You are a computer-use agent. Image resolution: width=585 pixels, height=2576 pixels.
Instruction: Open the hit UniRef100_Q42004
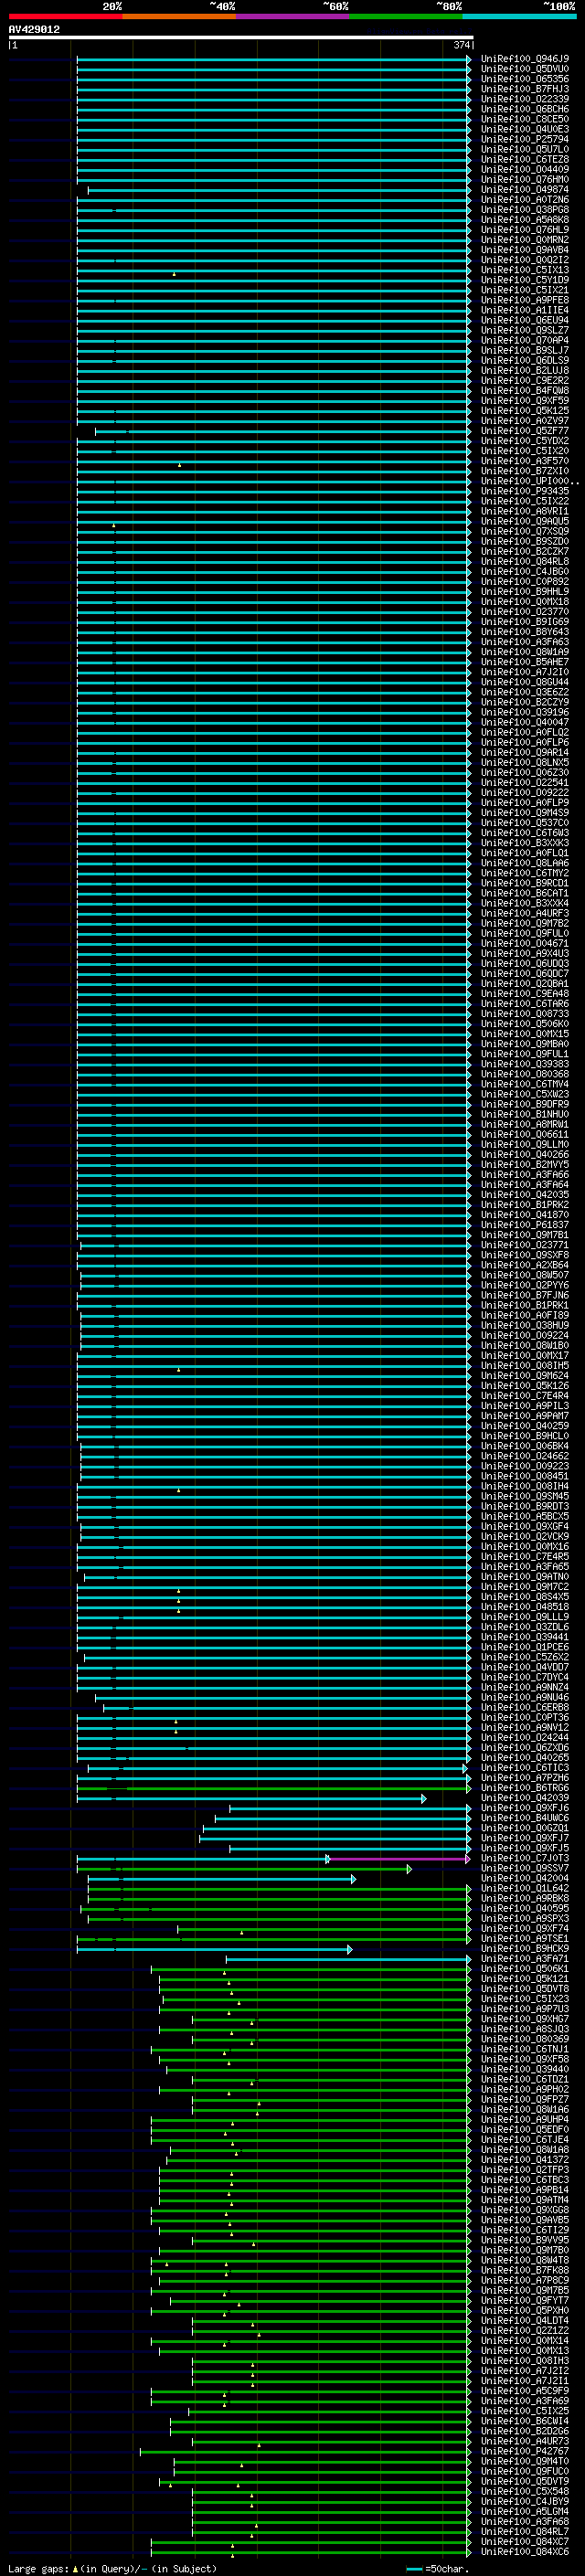pyautogui.click(x=524, y=1878)
